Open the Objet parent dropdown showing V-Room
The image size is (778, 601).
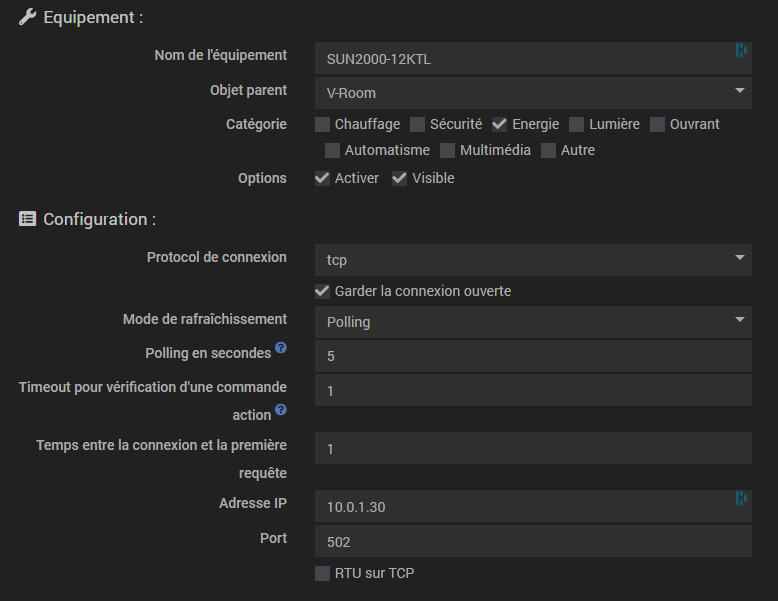[x=533, y=93]
